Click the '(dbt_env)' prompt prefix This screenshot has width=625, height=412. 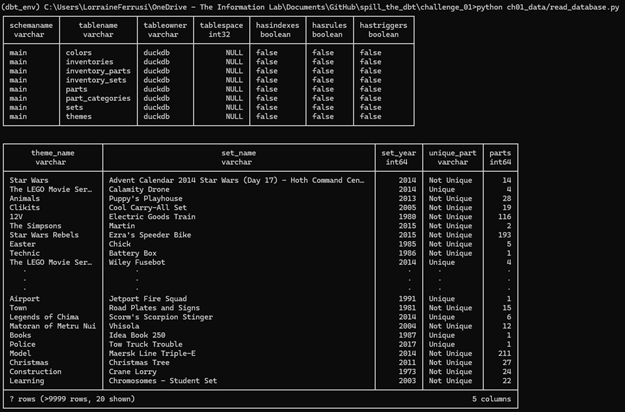[x=20, y=7]
